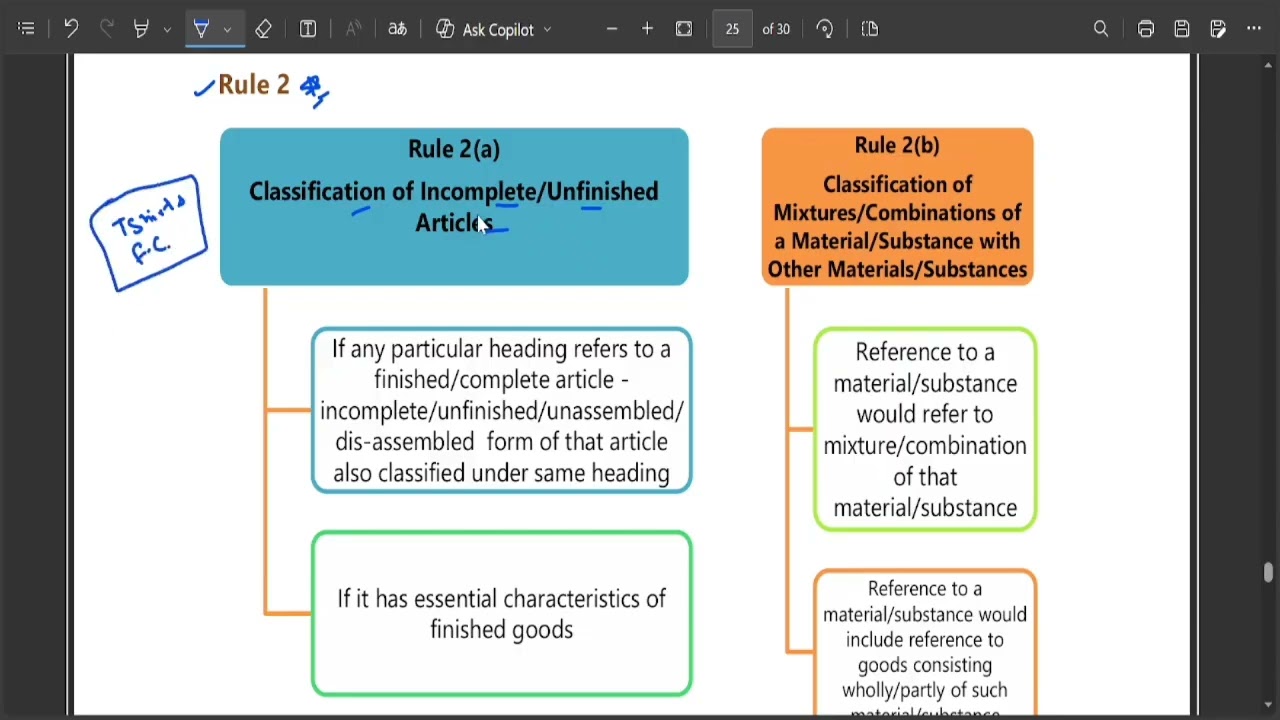
Task: Click the Save as icon
Action: coord(1218,29)
